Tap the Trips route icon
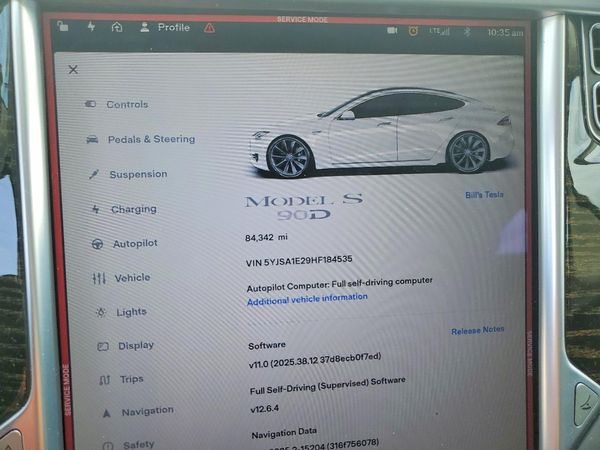Image resolution: width=600 pixels, height=450 pixels. (105, 380)
